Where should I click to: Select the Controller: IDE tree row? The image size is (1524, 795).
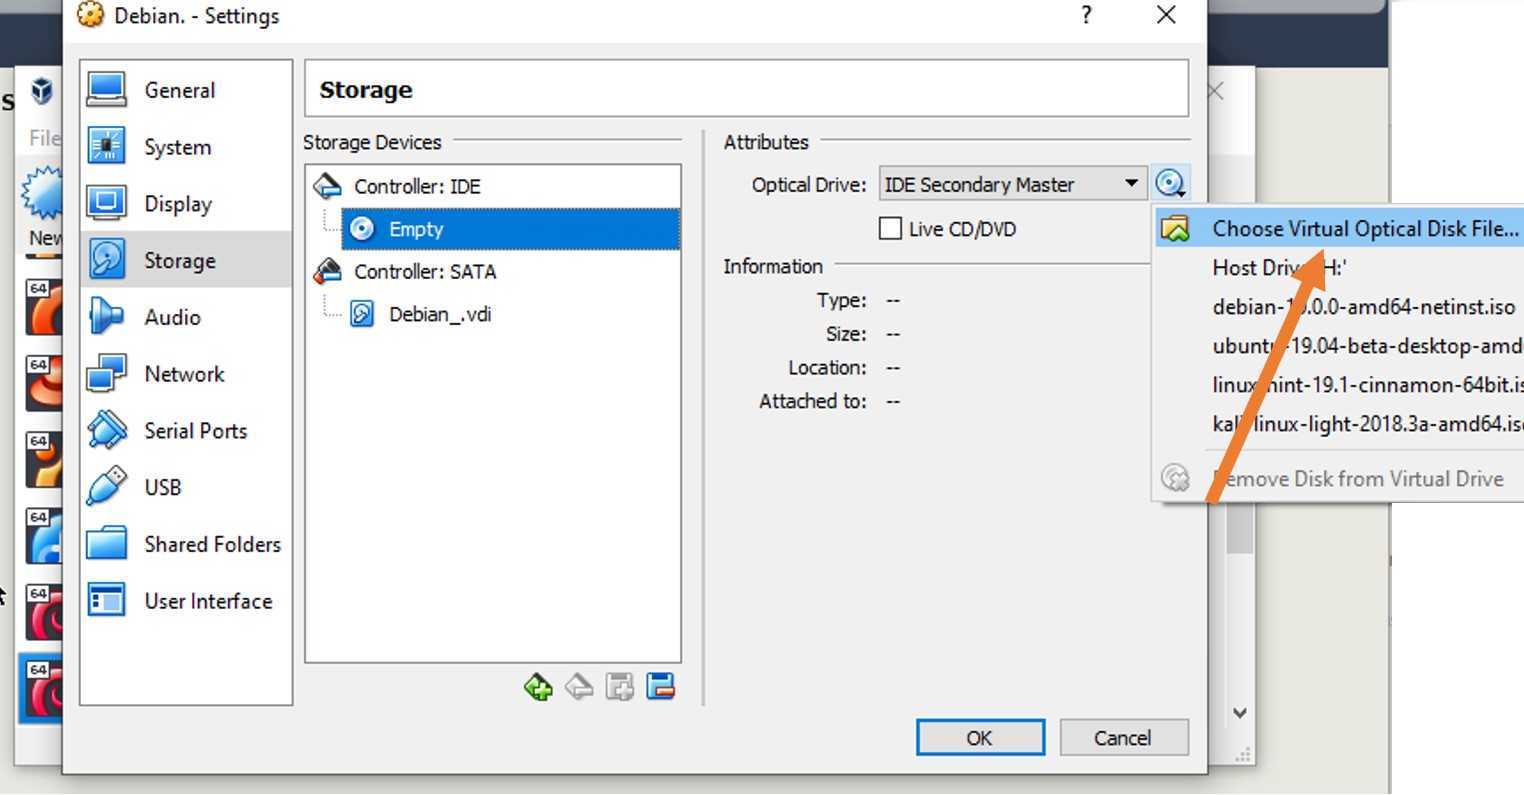[493, 186]
